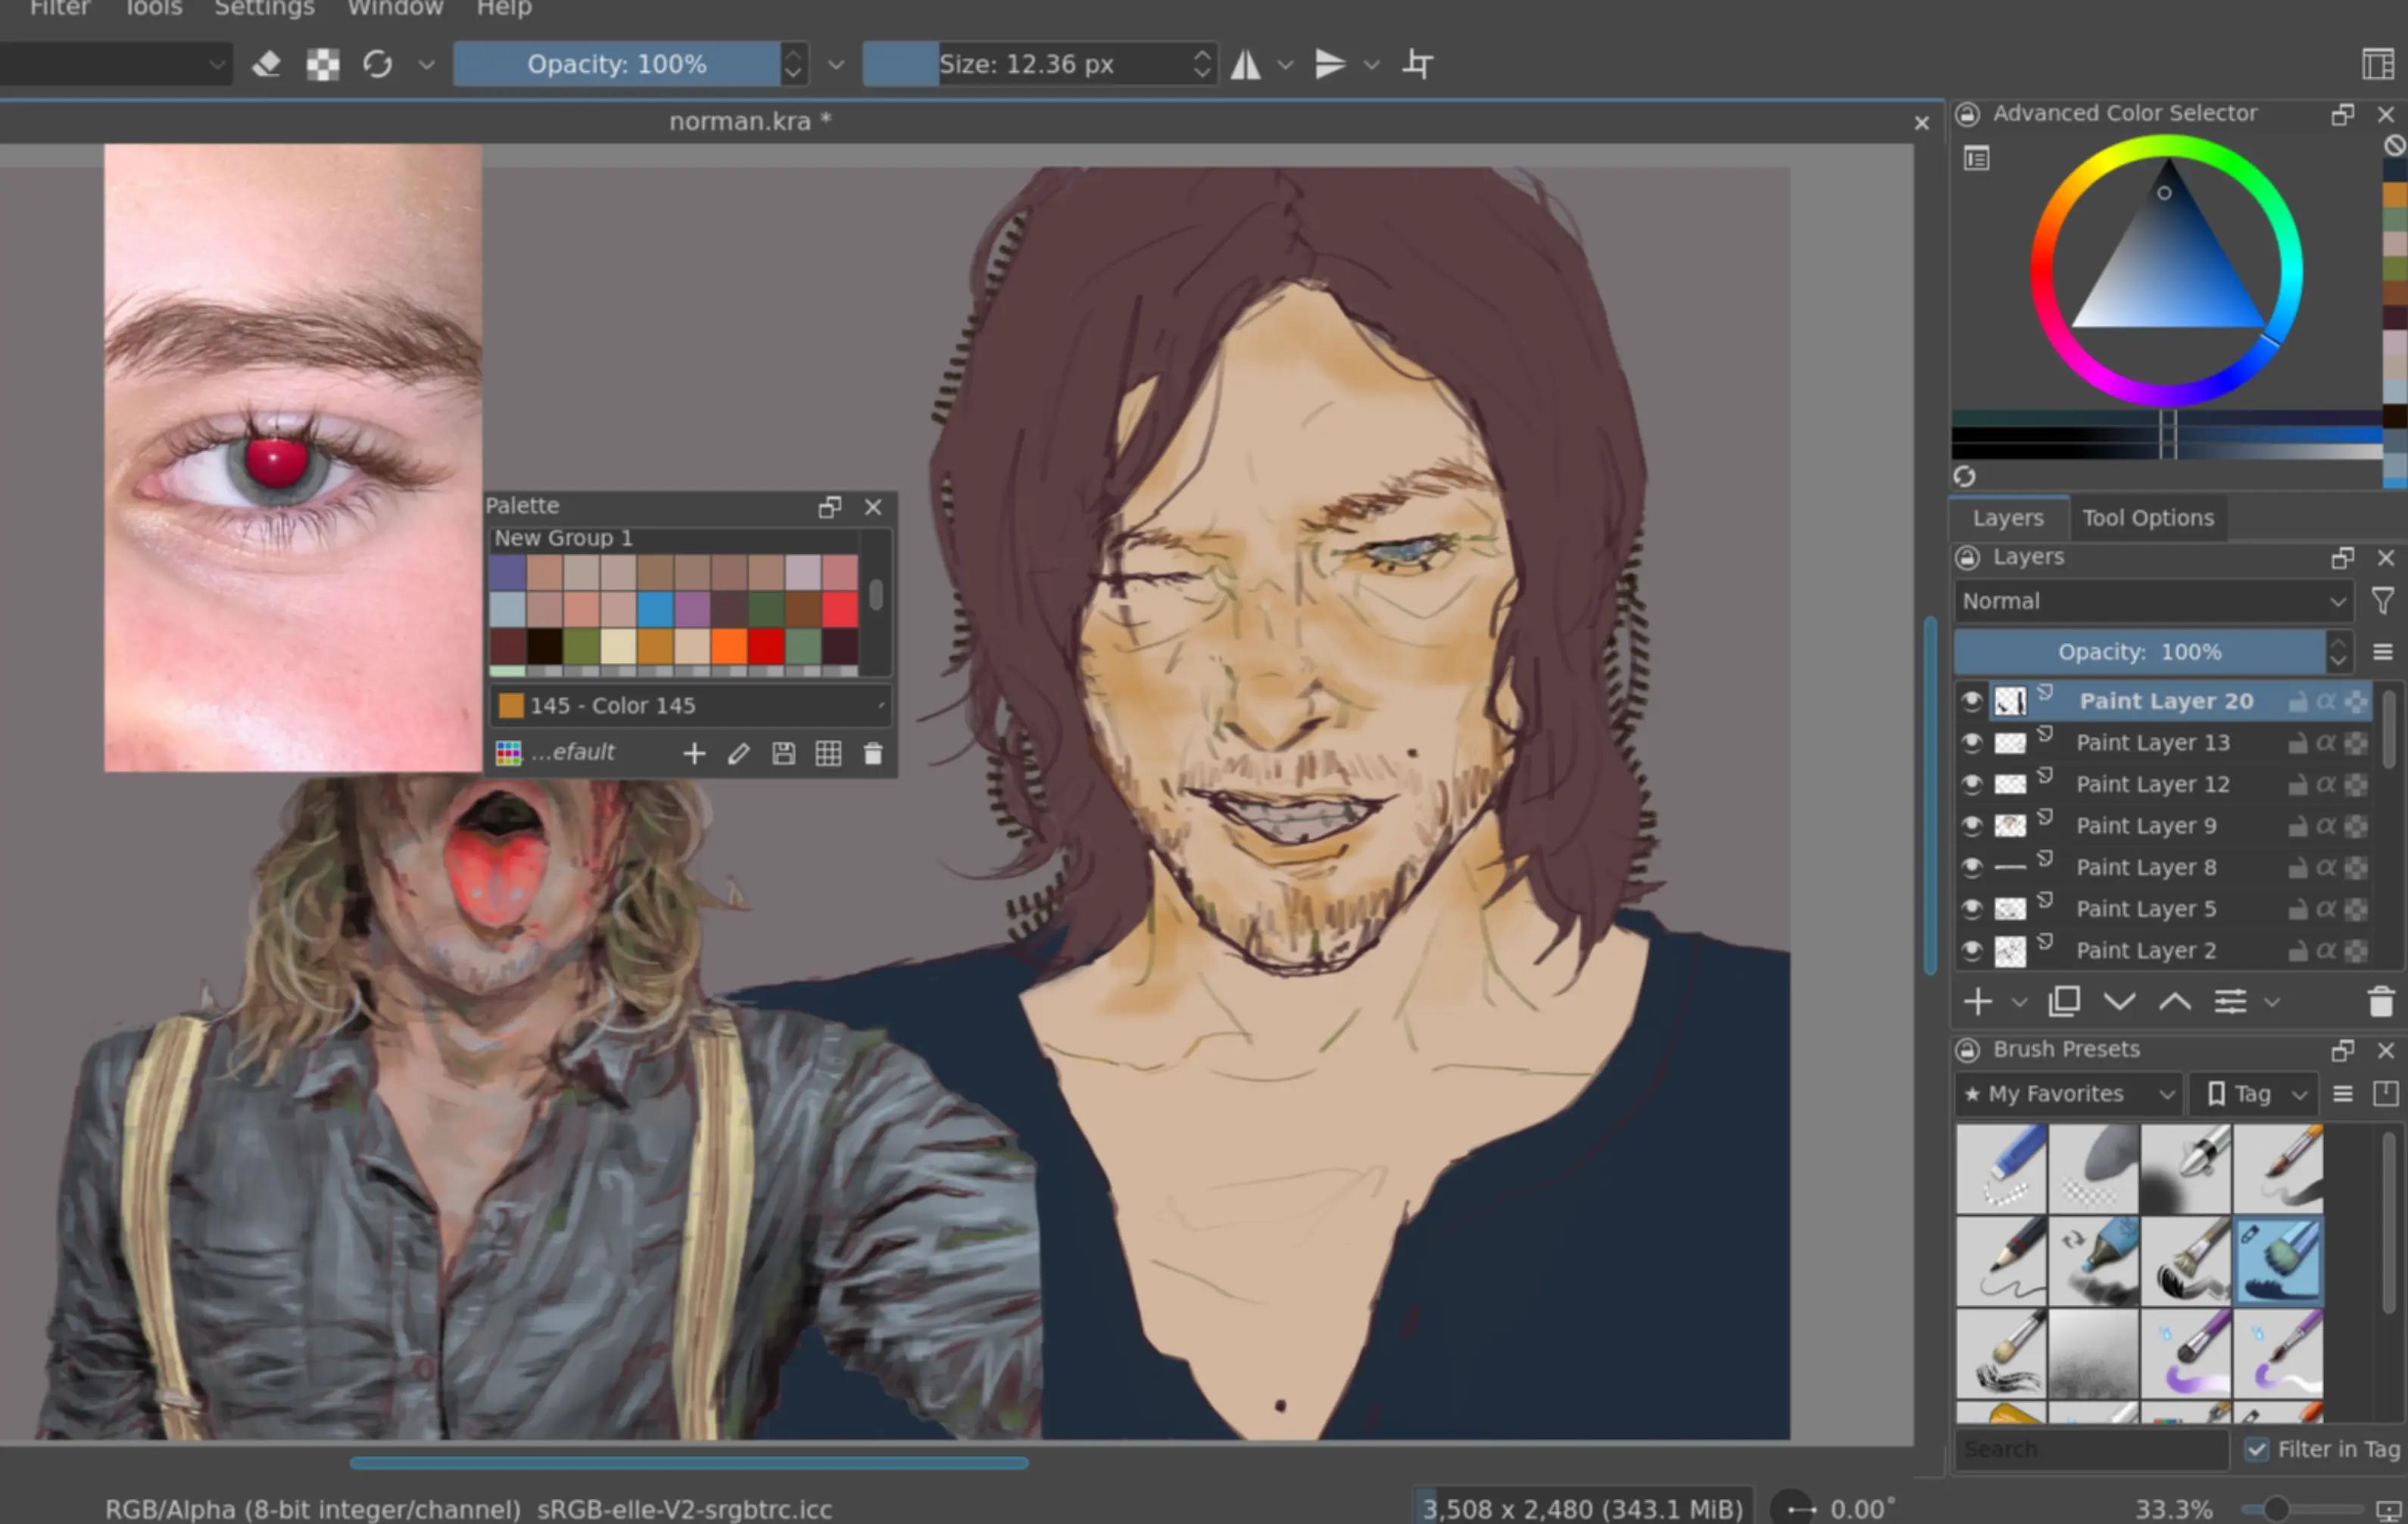
Task: Add a new layer with plus icon
Action: [x=1977, y=1001]
